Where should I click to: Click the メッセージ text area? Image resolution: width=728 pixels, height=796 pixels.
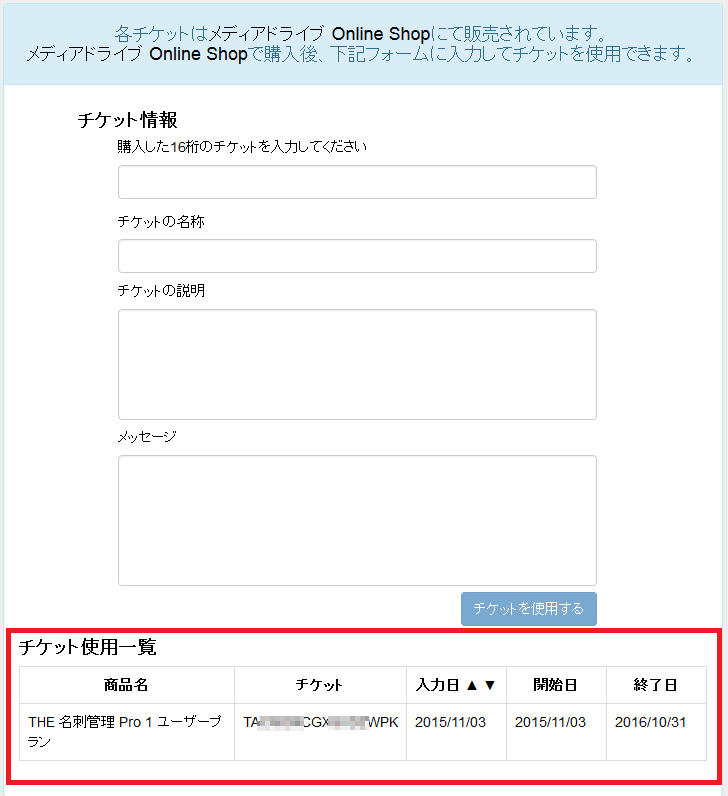357,520
